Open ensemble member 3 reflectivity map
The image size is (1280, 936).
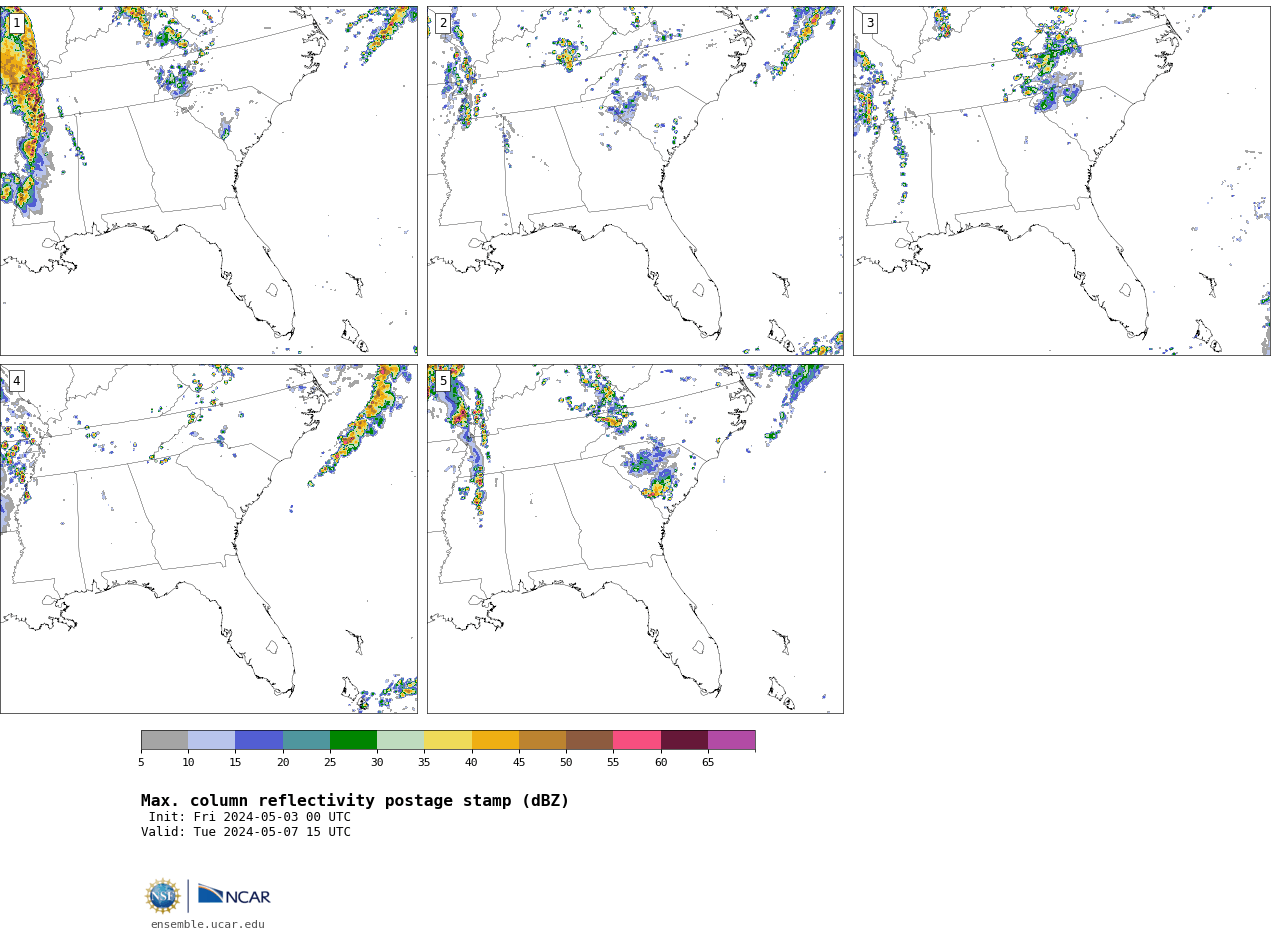[x=1061, y=181]
